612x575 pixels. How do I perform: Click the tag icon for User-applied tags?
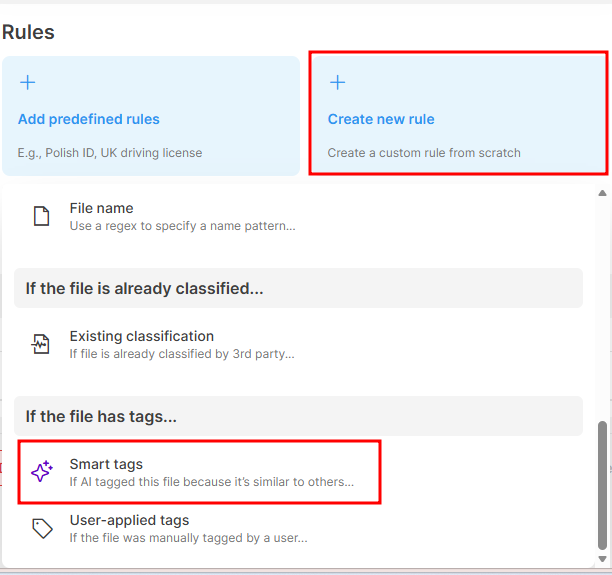(x=41, y=528)
